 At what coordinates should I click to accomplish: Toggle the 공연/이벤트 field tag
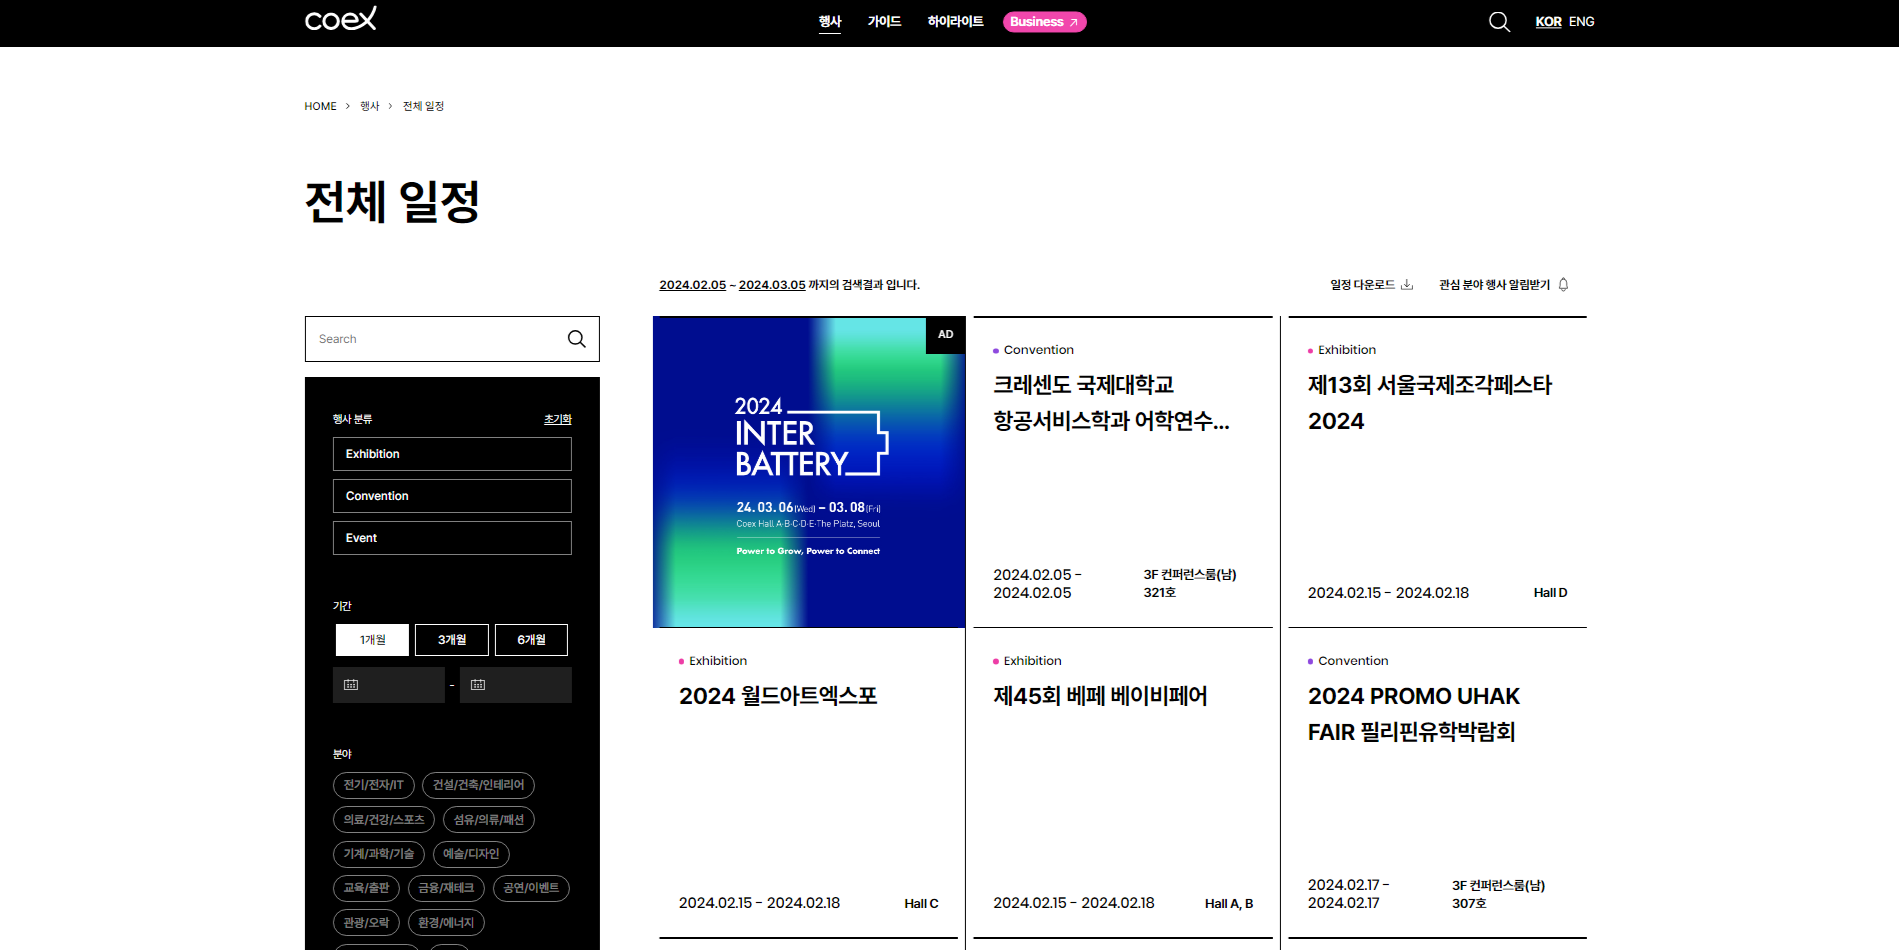tap(531, 888)
